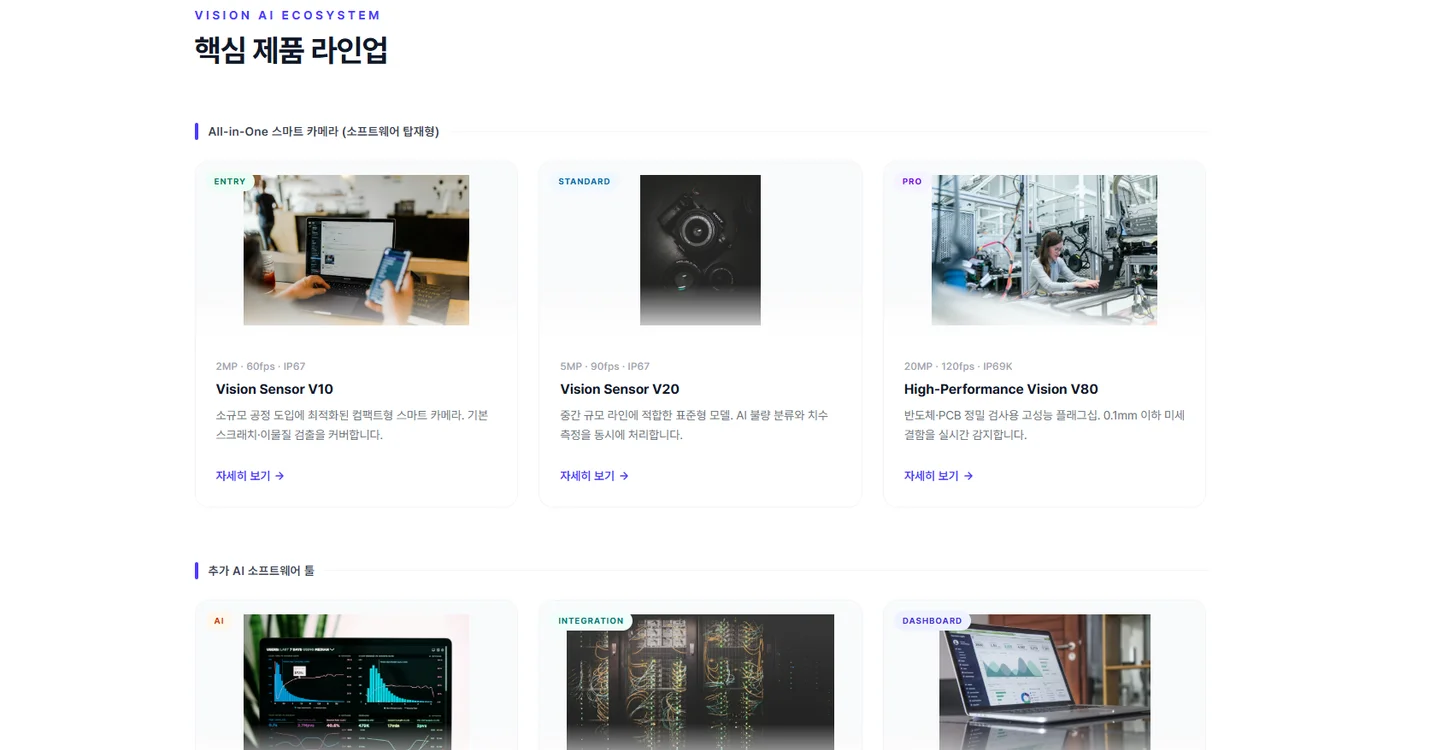The image size is (1436, 750).
Task: Click the V80 description about 반도체·PCB 정밀 검사
Action: pyautogui.click(x=1044, y=425)
